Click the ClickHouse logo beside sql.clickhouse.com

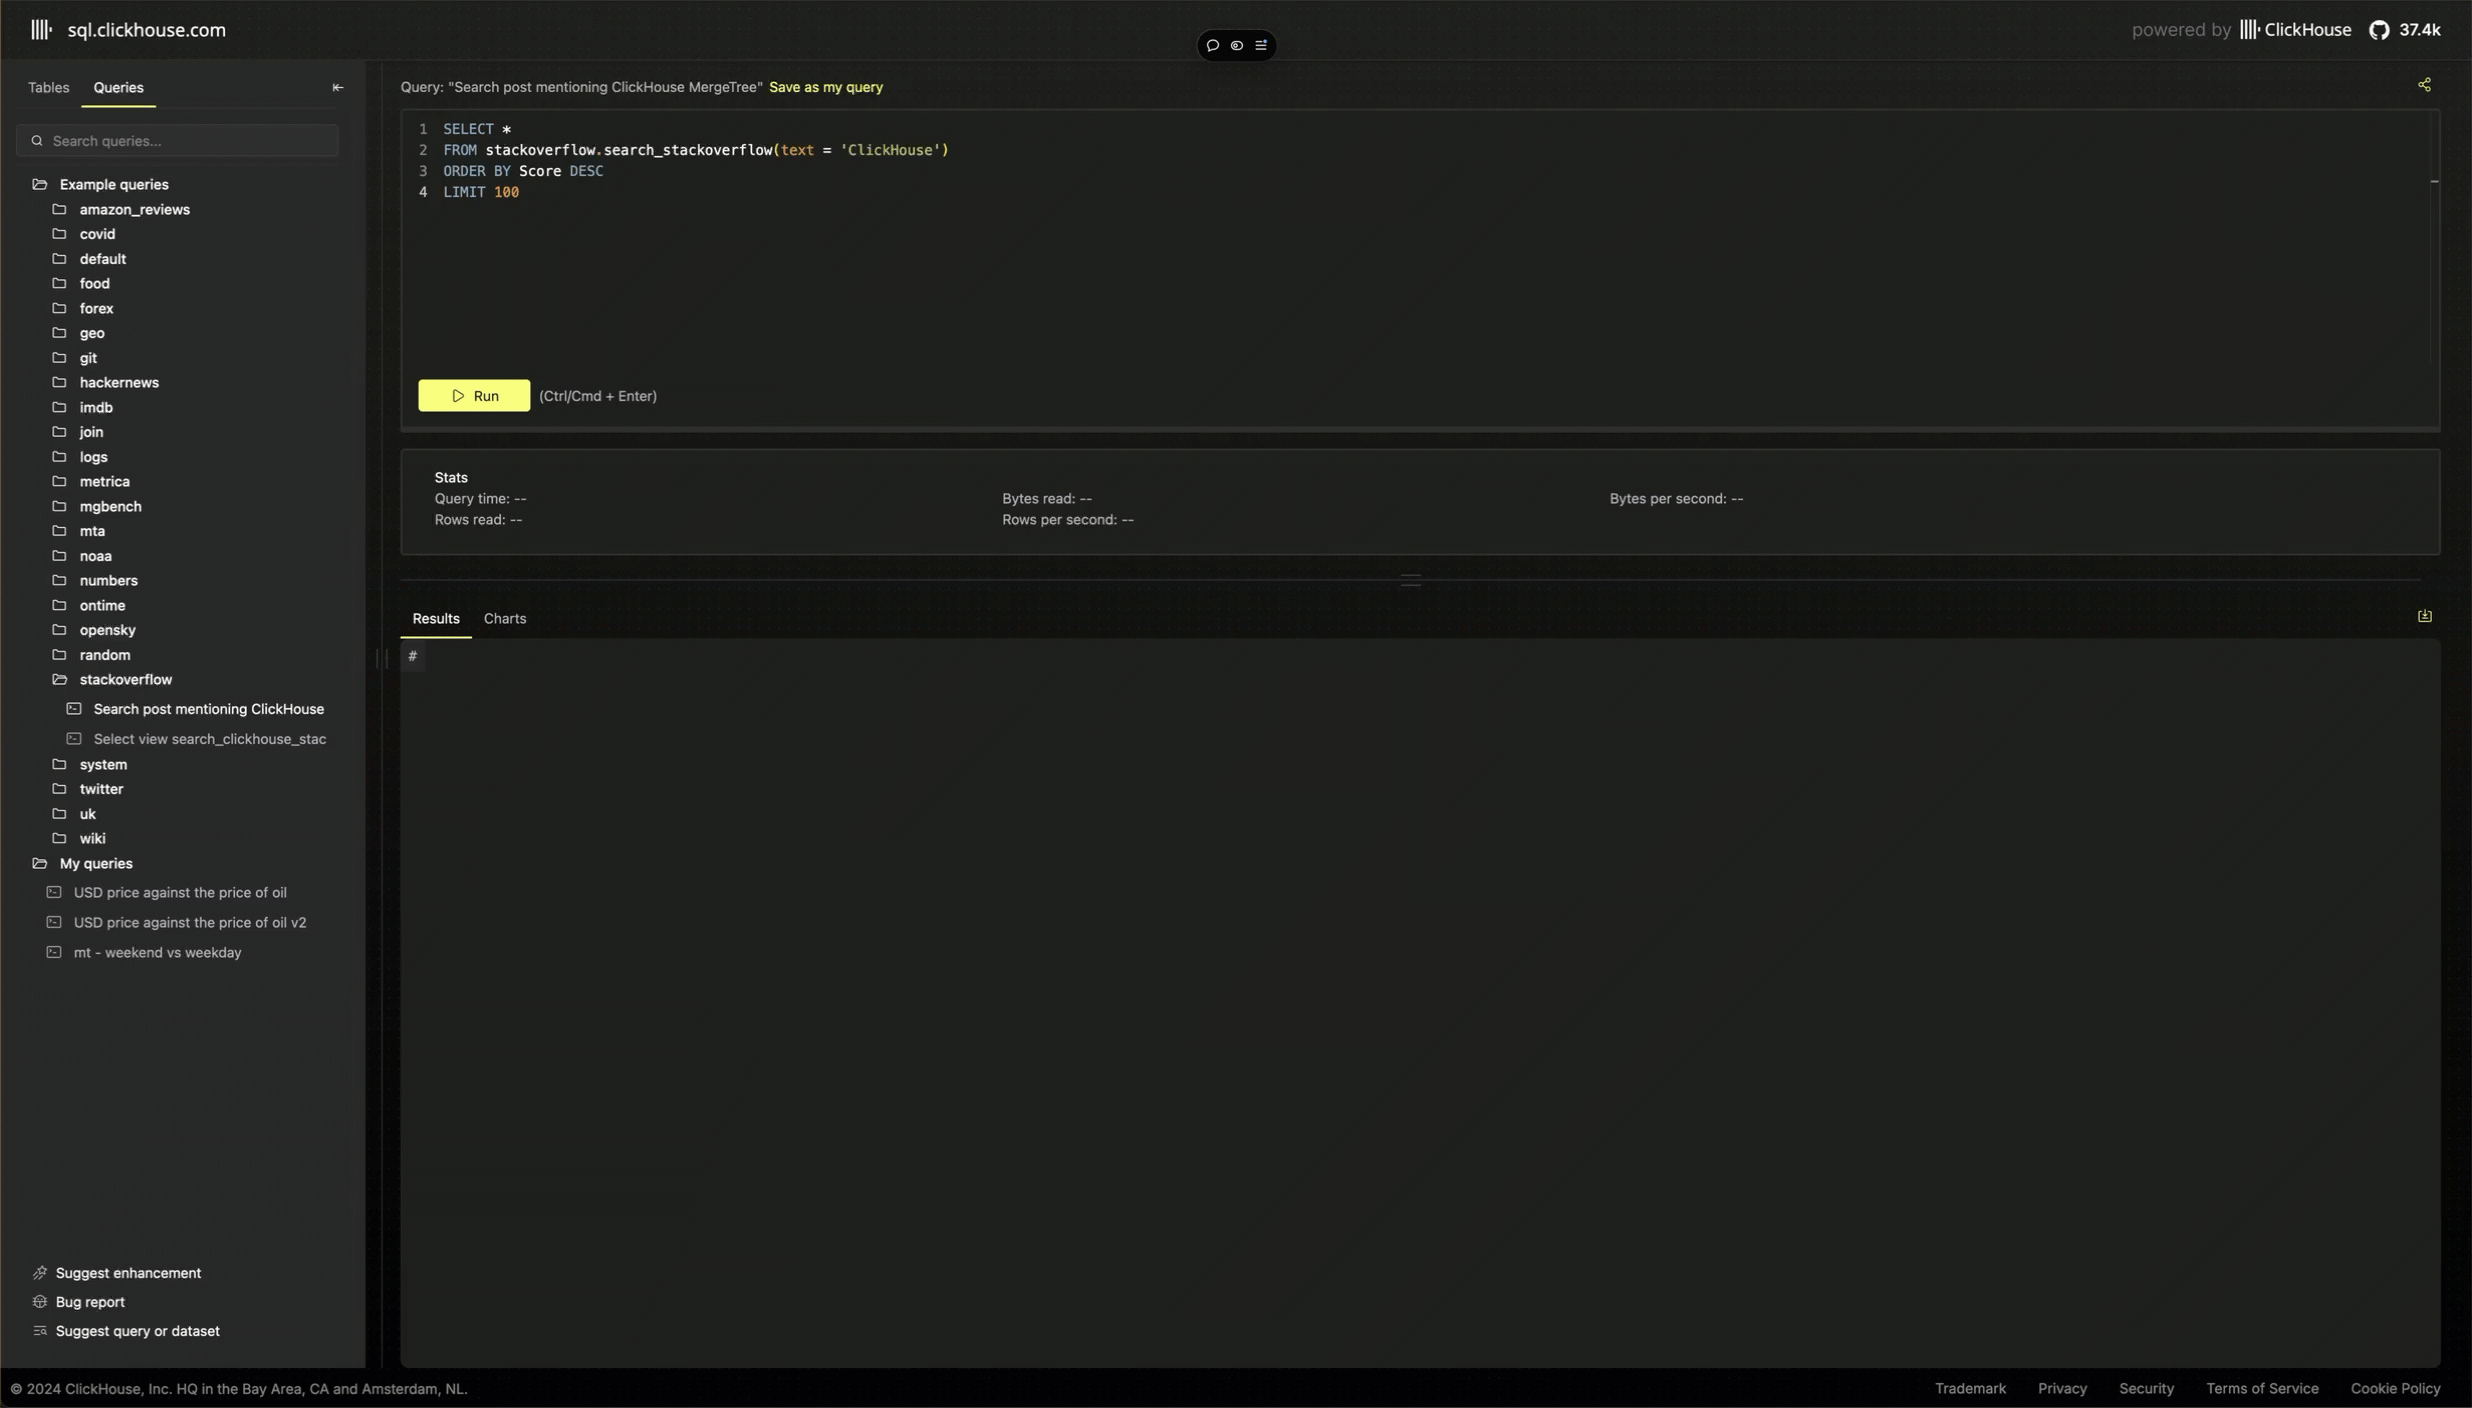pos(41,30)
